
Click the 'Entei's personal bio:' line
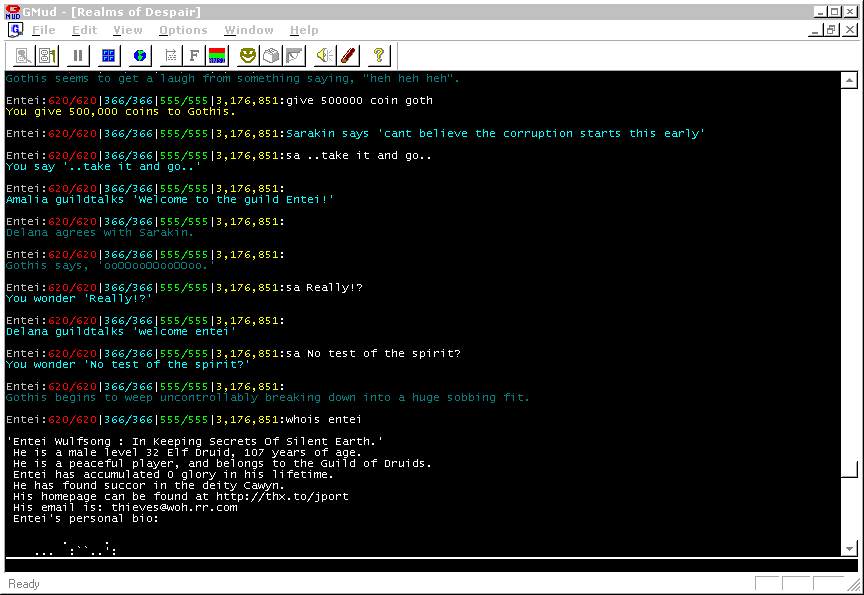[85, 518]
